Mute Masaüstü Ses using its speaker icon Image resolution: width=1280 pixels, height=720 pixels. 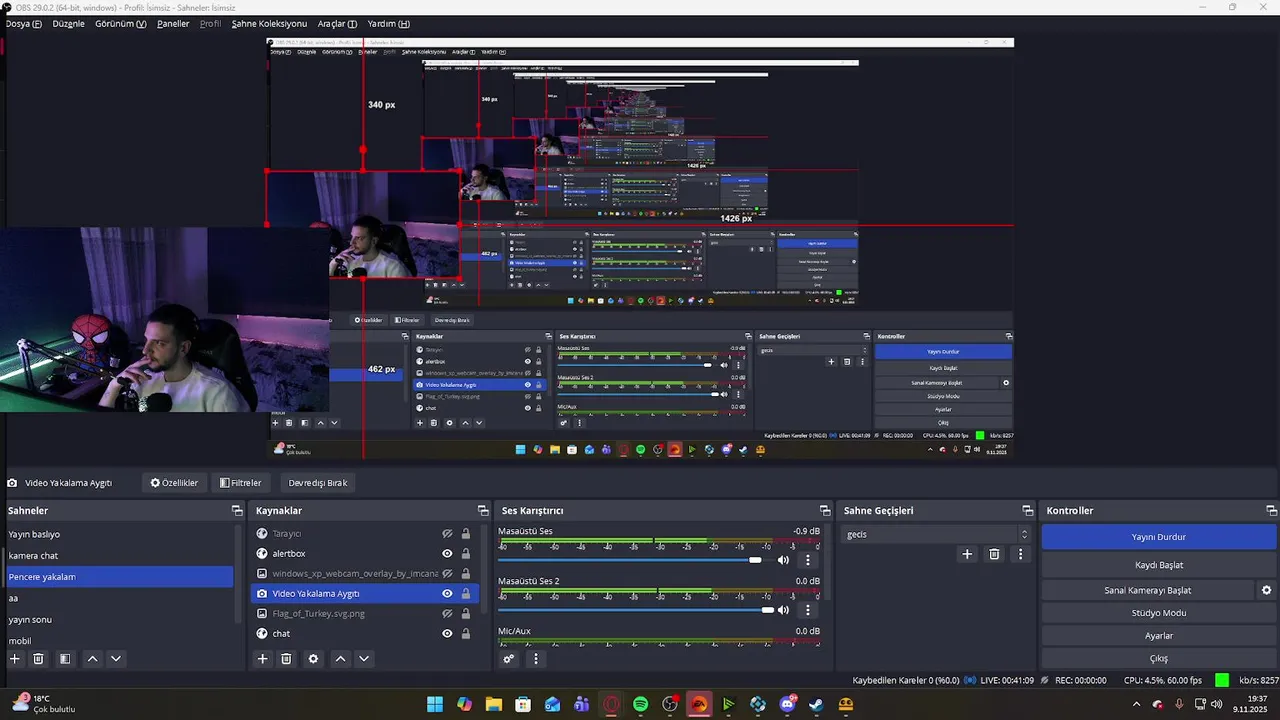pos(783,560)
